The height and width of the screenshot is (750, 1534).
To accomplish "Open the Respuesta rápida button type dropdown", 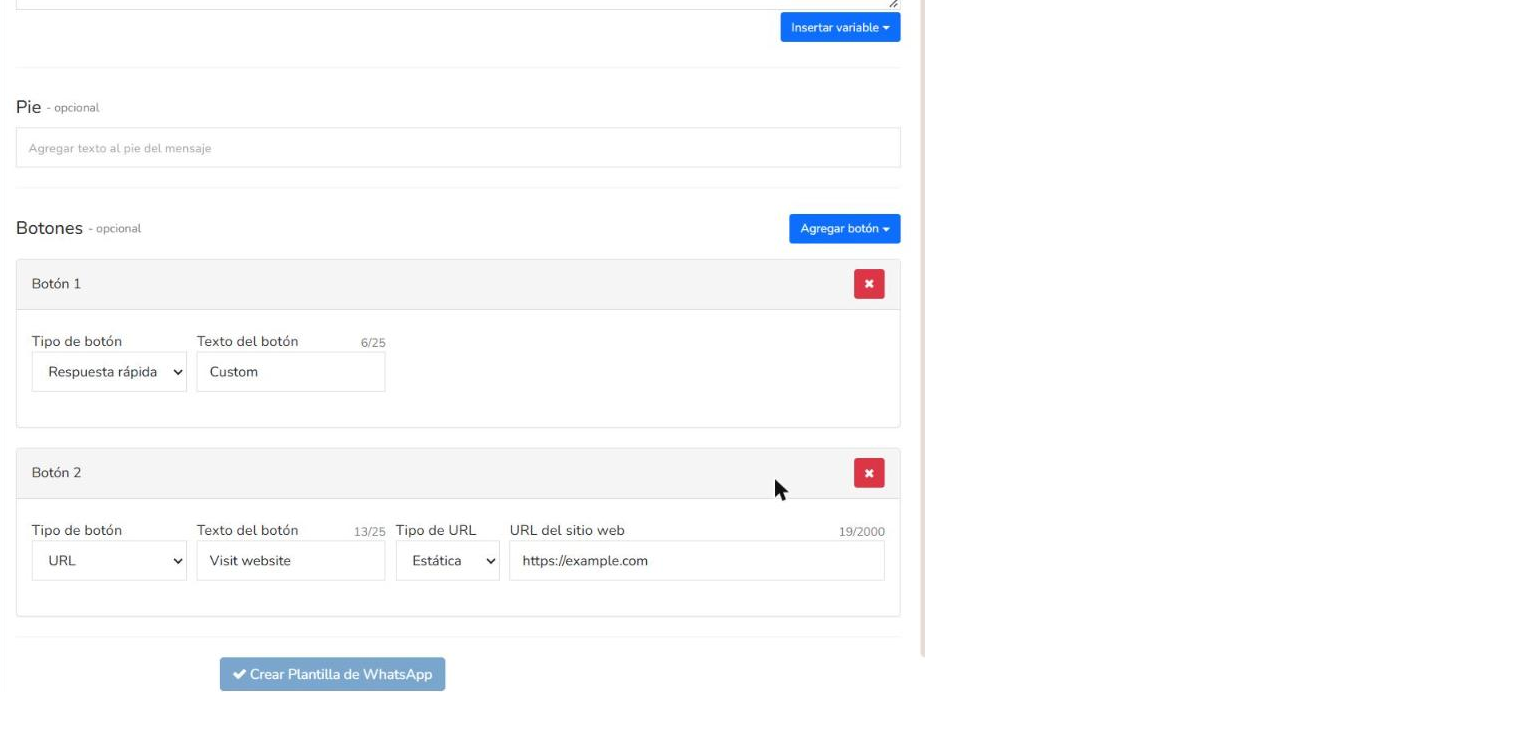I will tap(109, 372).
